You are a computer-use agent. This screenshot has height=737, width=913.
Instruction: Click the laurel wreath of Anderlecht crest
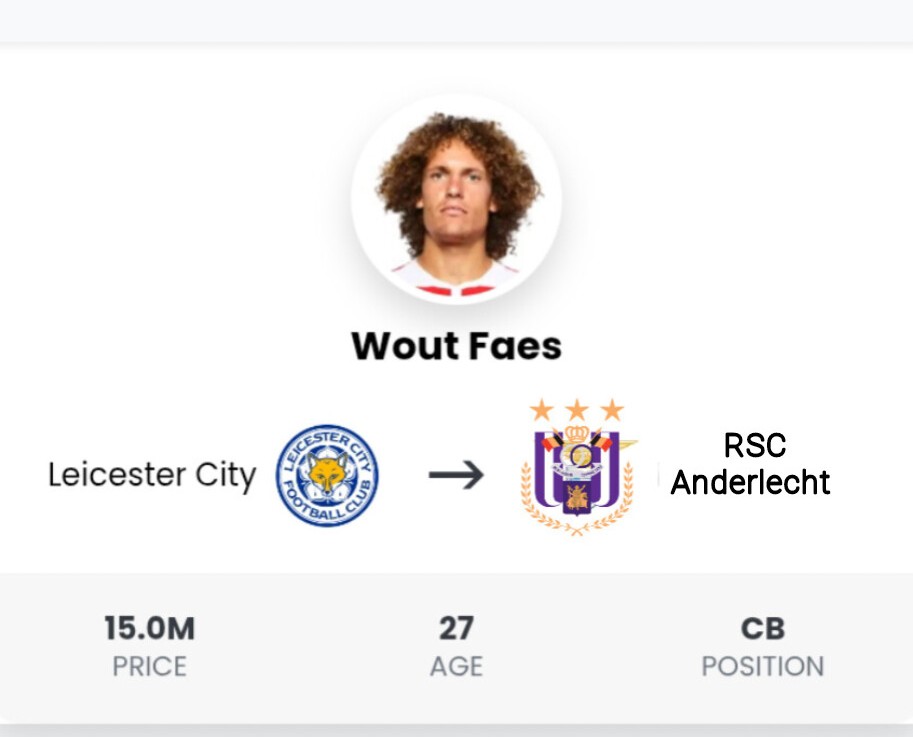click(x=576, y=501)
